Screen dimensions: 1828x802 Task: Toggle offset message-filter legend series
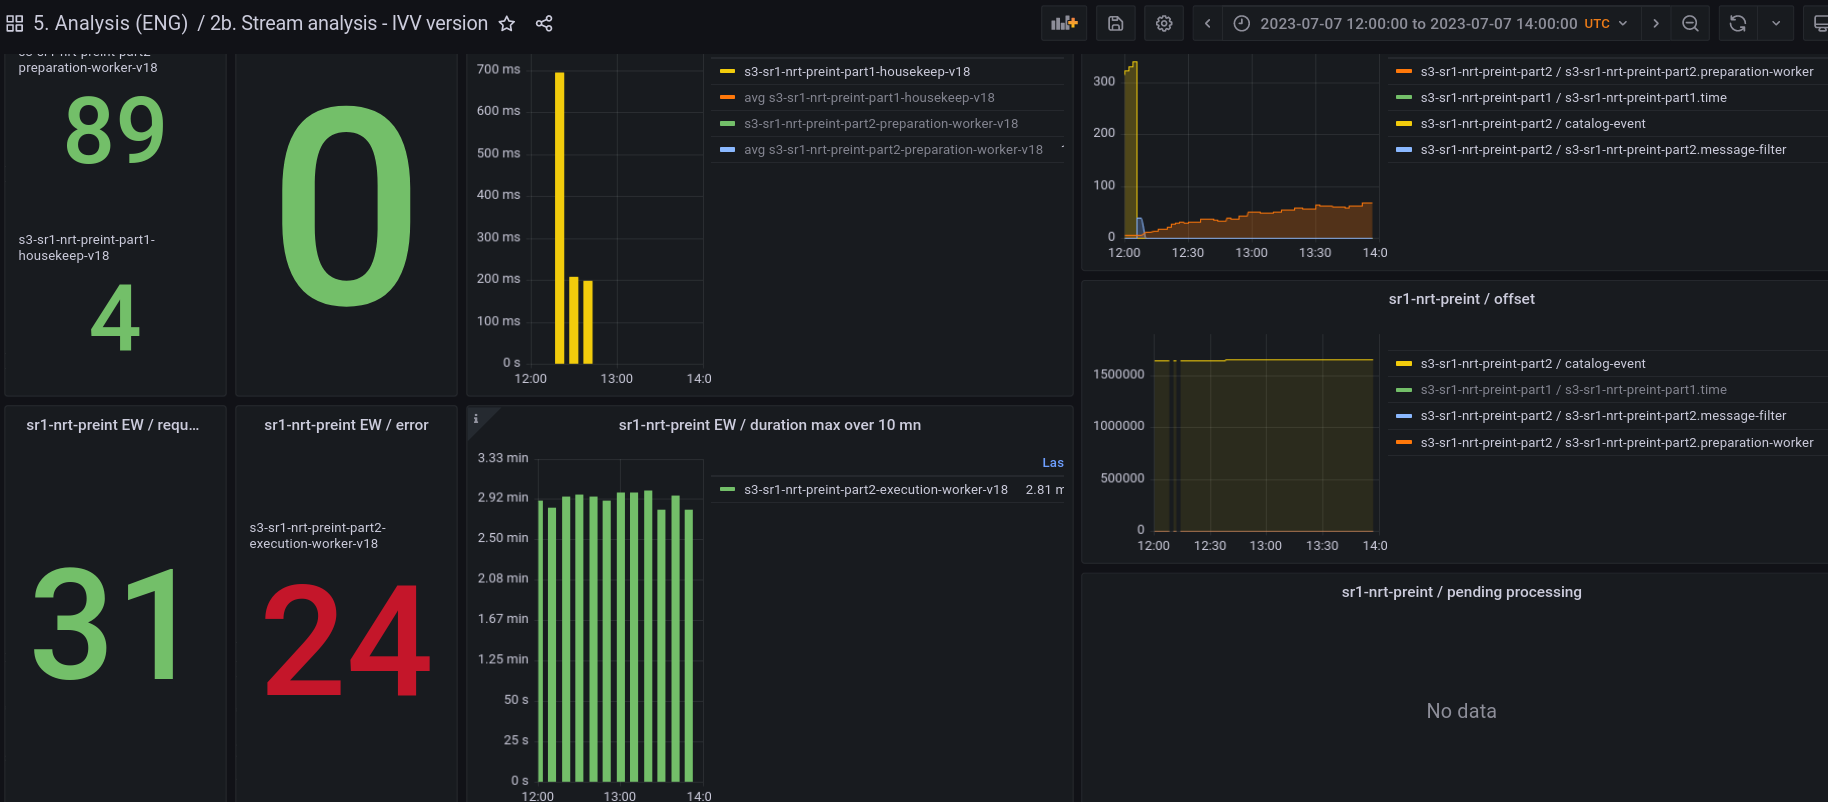(x=1603, y=416)
